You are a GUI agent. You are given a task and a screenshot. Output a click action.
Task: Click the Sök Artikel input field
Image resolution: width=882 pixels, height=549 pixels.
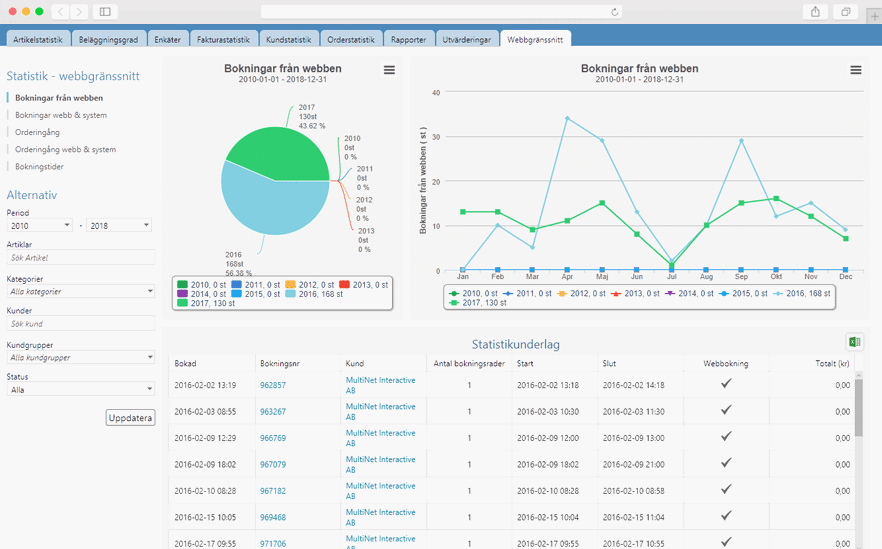tap(80, 258)
